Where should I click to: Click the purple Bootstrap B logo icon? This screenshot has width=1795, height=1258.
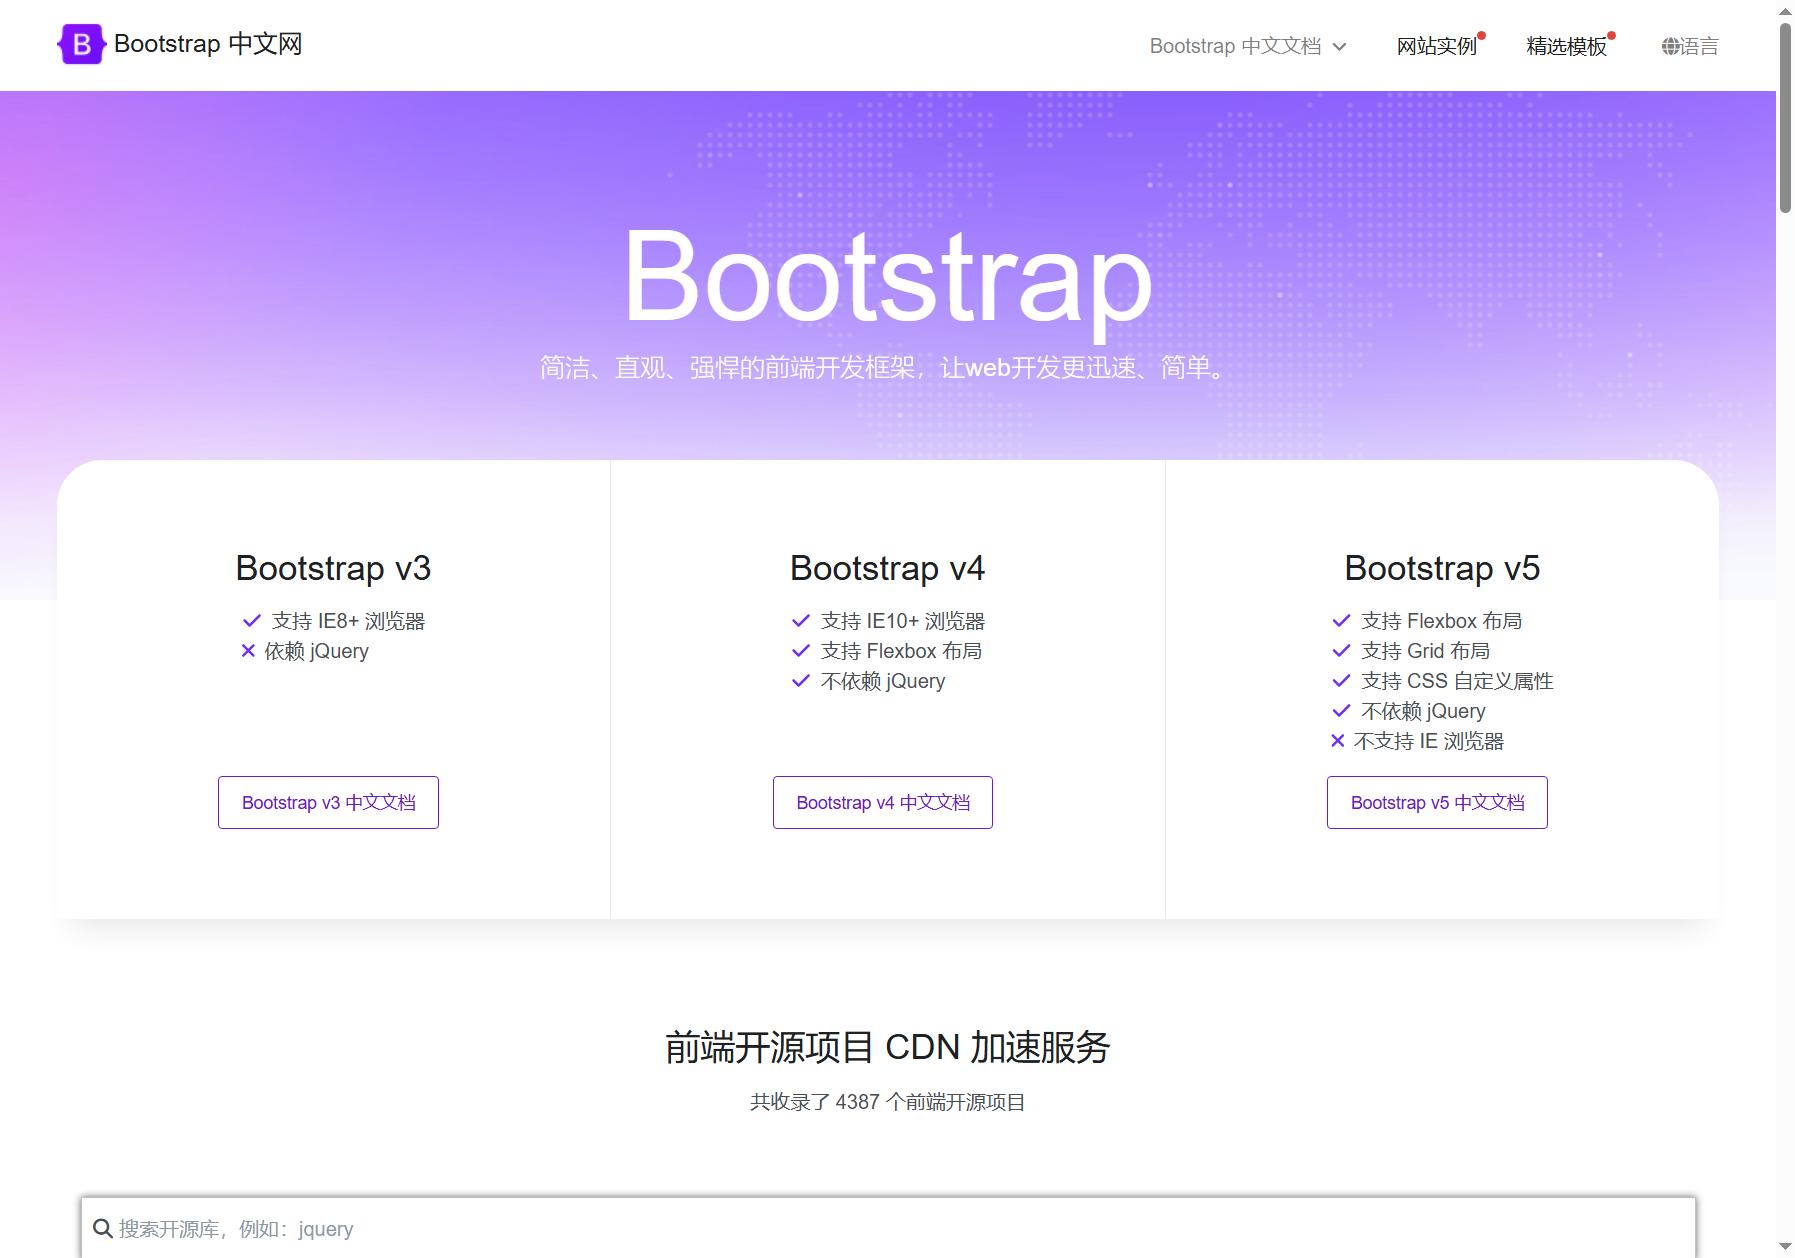point(82,44)
